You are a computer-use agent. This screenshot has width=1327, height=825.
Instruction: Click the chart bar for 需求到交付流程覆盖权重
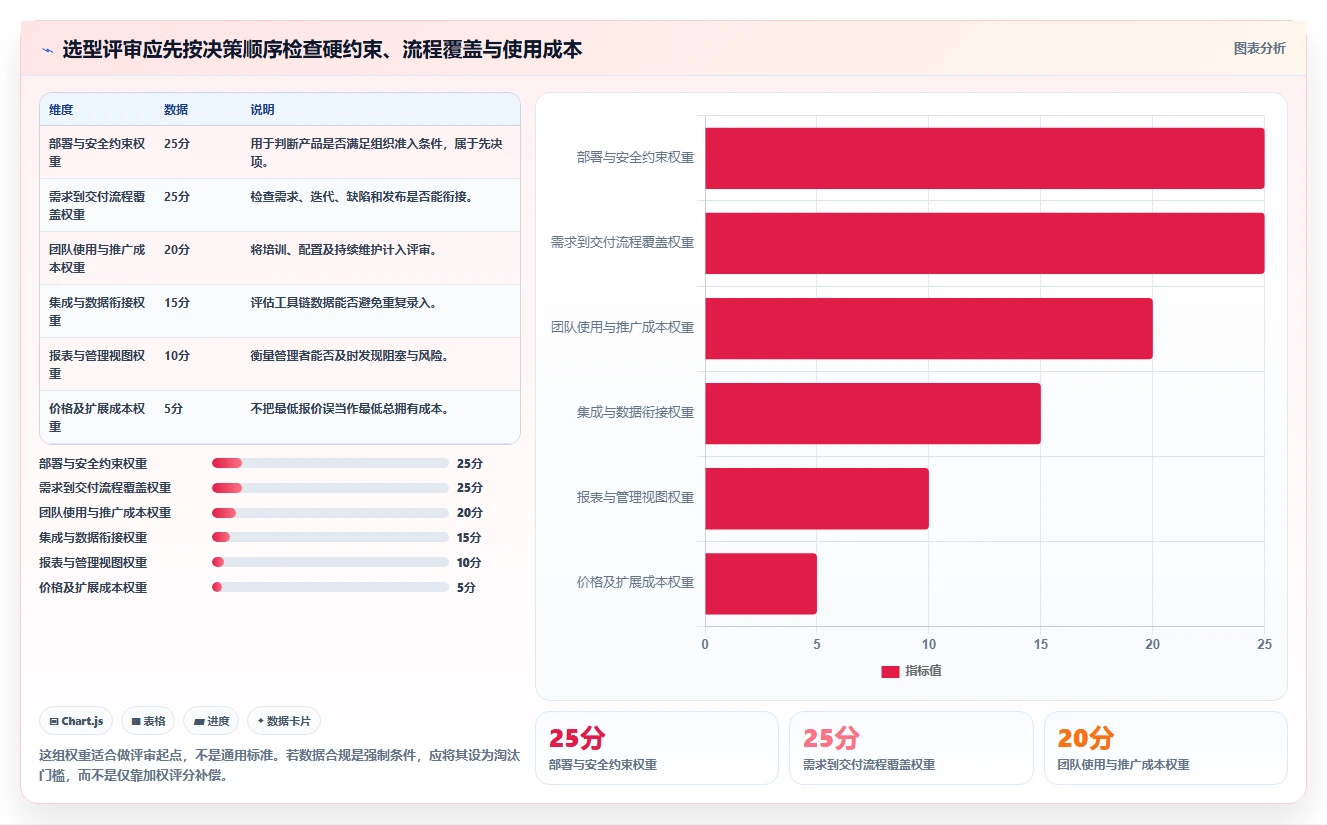985,243
